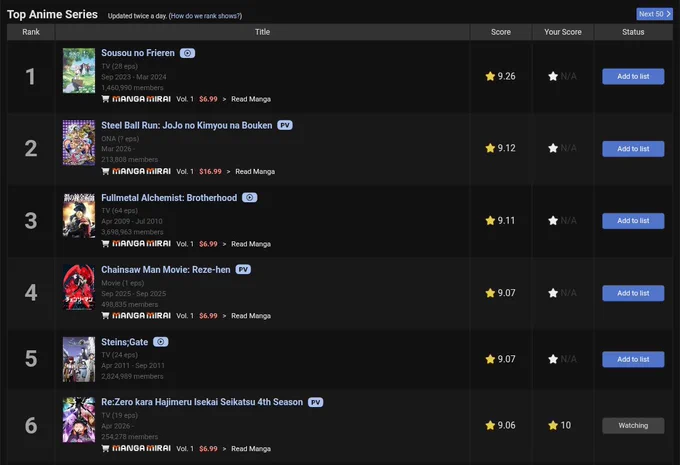Click the white Your Score star for Fullmetal Alchemist
Viewport: 680px width, 465px height.
(x=553, y=221)
